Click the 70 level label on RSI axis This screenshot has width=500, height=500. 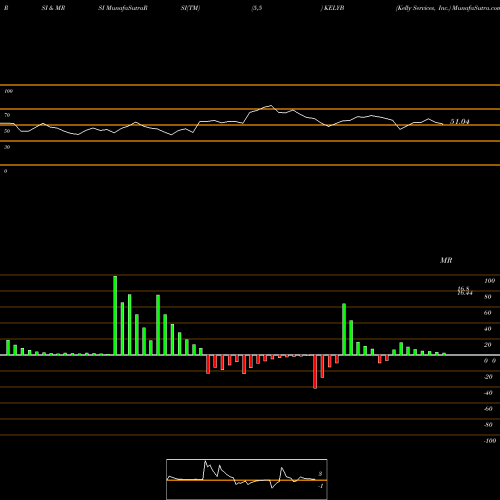7,115
